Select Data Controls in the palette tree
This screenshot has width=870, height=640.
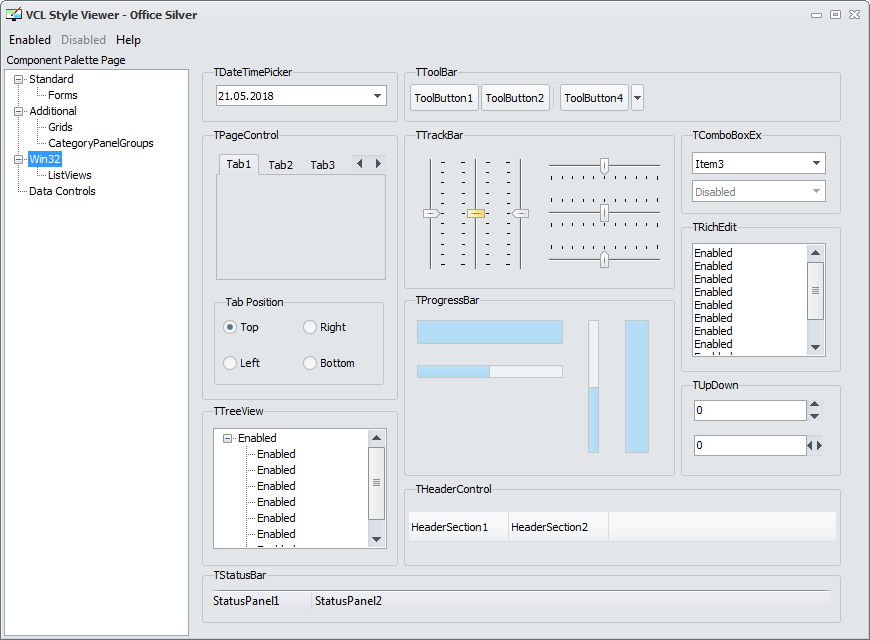[x=62, y=192]
